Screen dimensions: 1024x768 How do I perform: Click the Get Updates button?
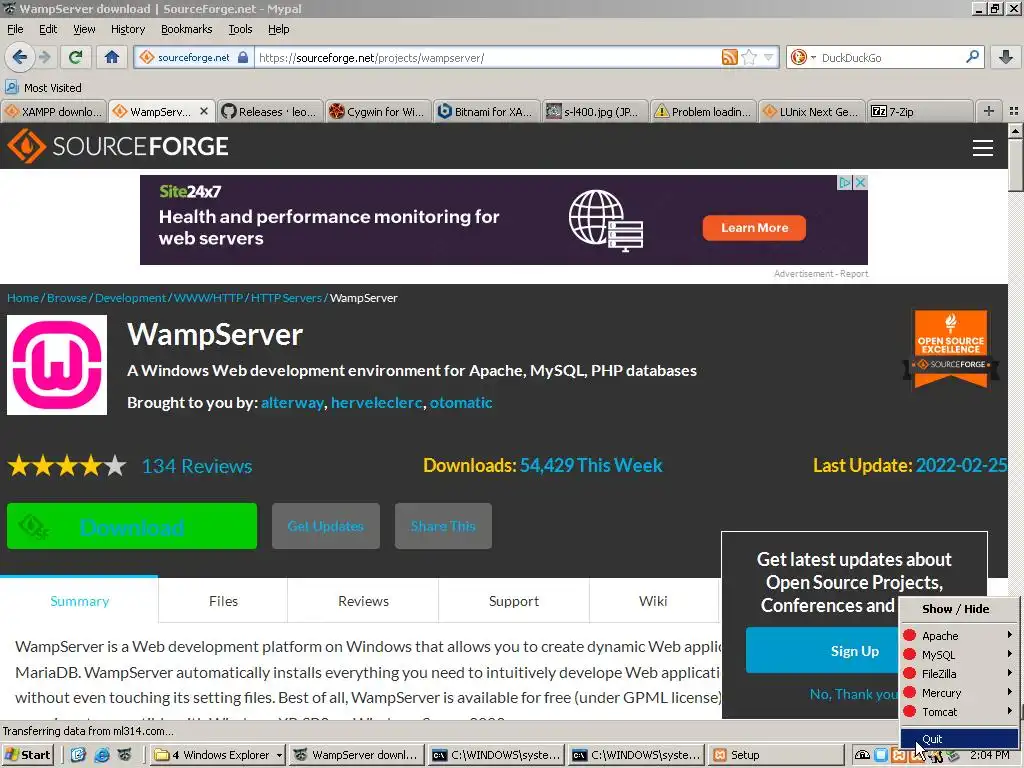(325, 526)
